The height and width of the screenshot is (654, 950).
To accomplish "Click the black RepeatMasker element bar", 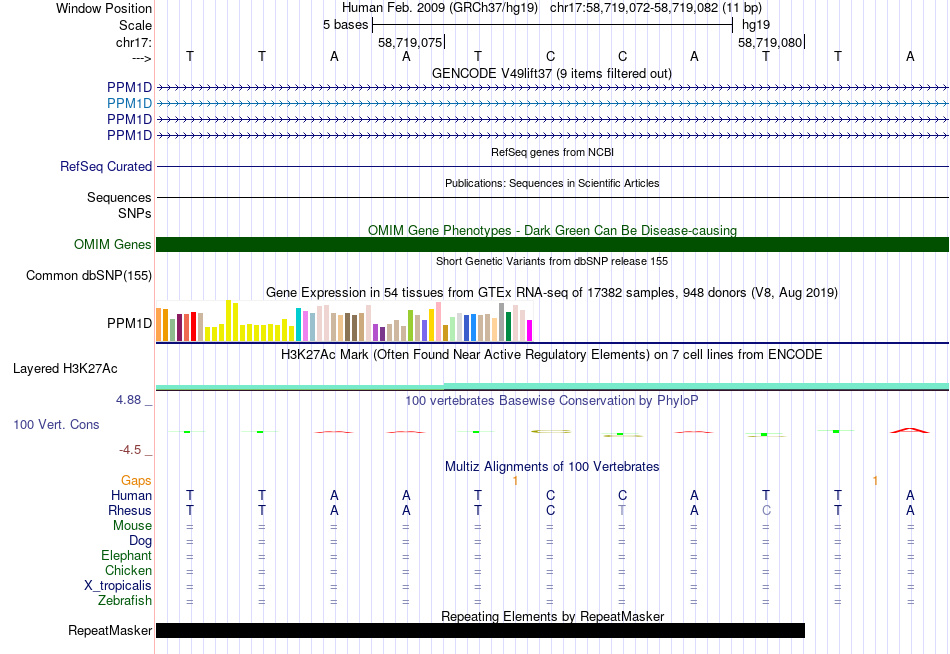I will (480, 630).
